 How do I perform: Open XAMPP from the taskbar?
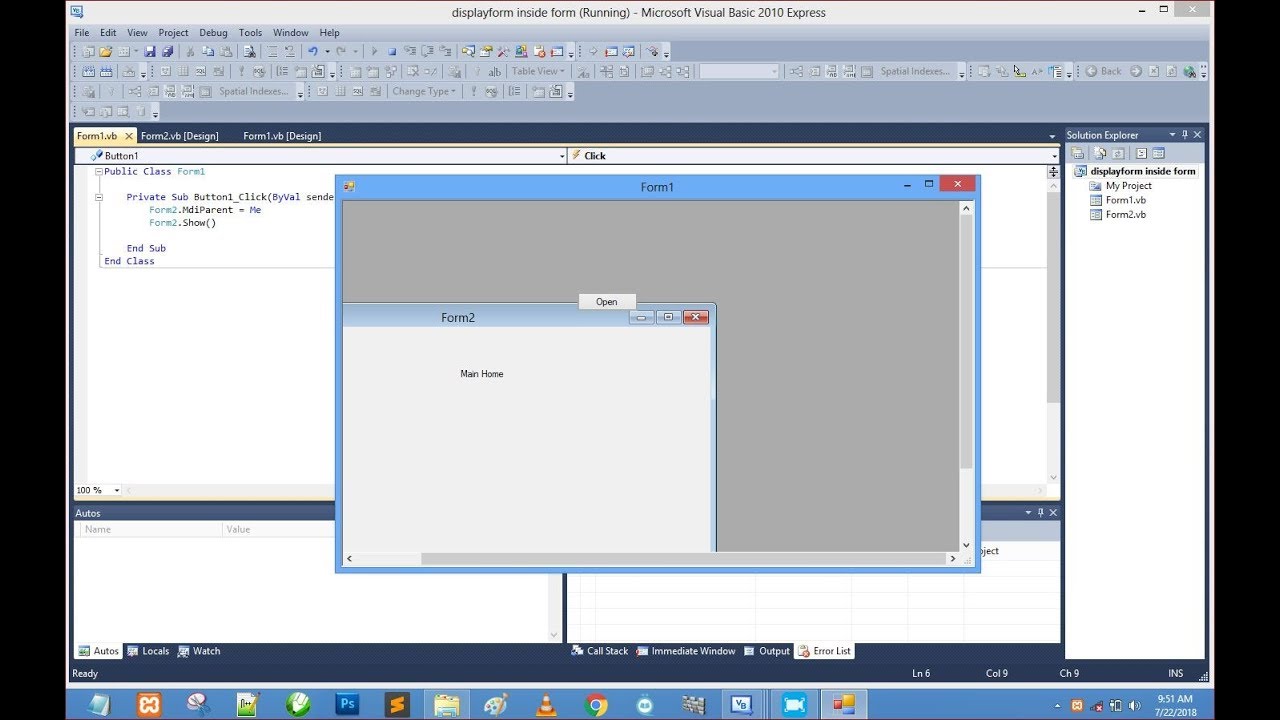[x=148, y=705]
